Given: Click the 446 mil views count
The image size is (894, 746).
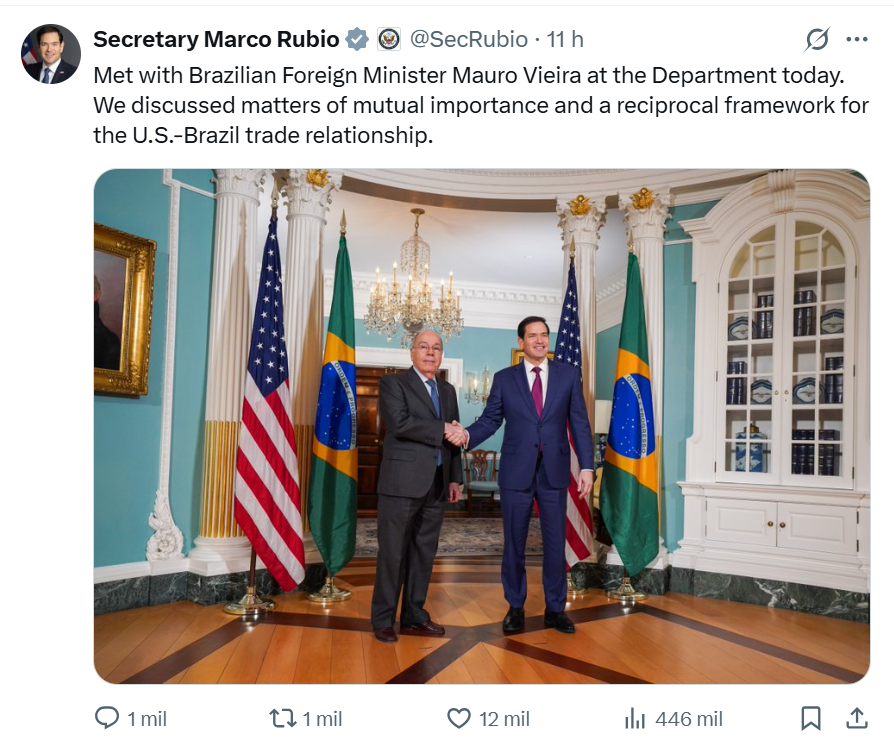Looking at the screenshot, I should [689, 718].
